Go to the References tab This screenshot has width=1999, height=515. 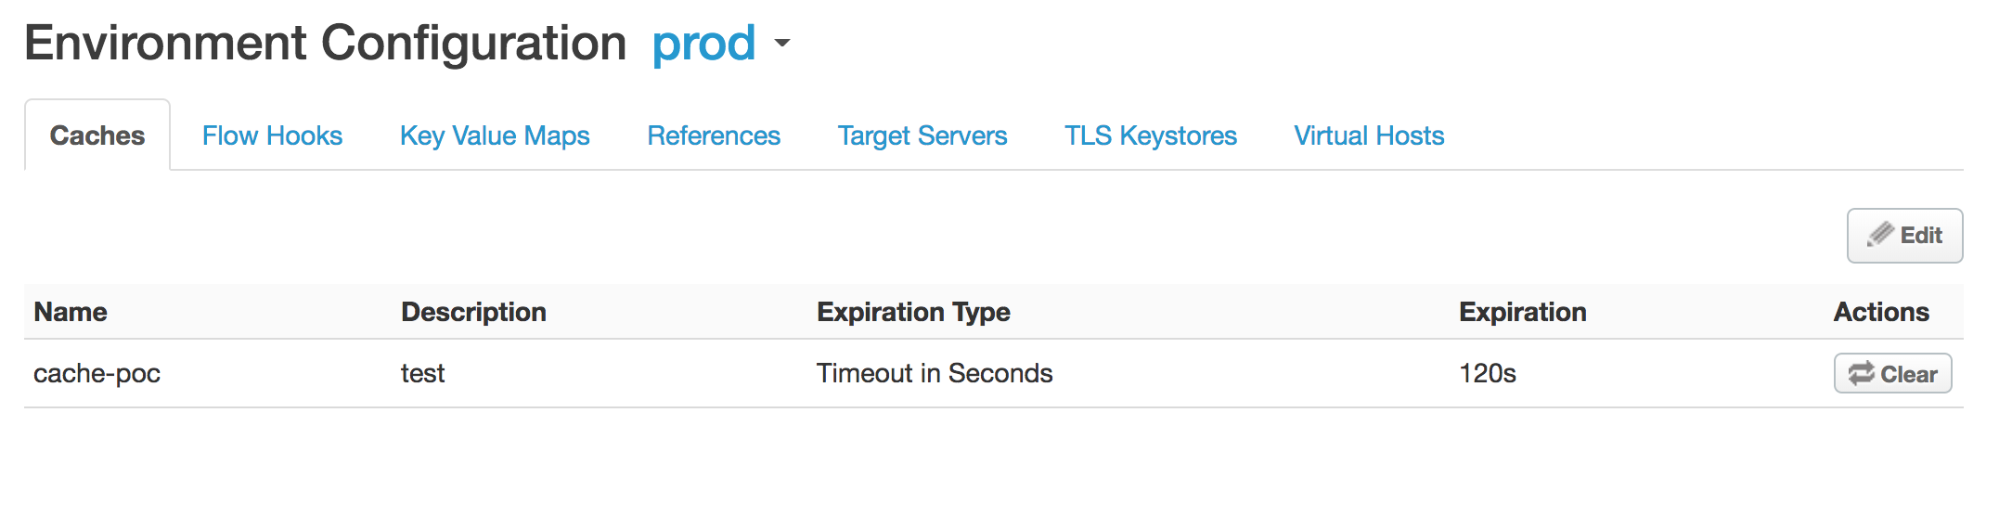713,135
